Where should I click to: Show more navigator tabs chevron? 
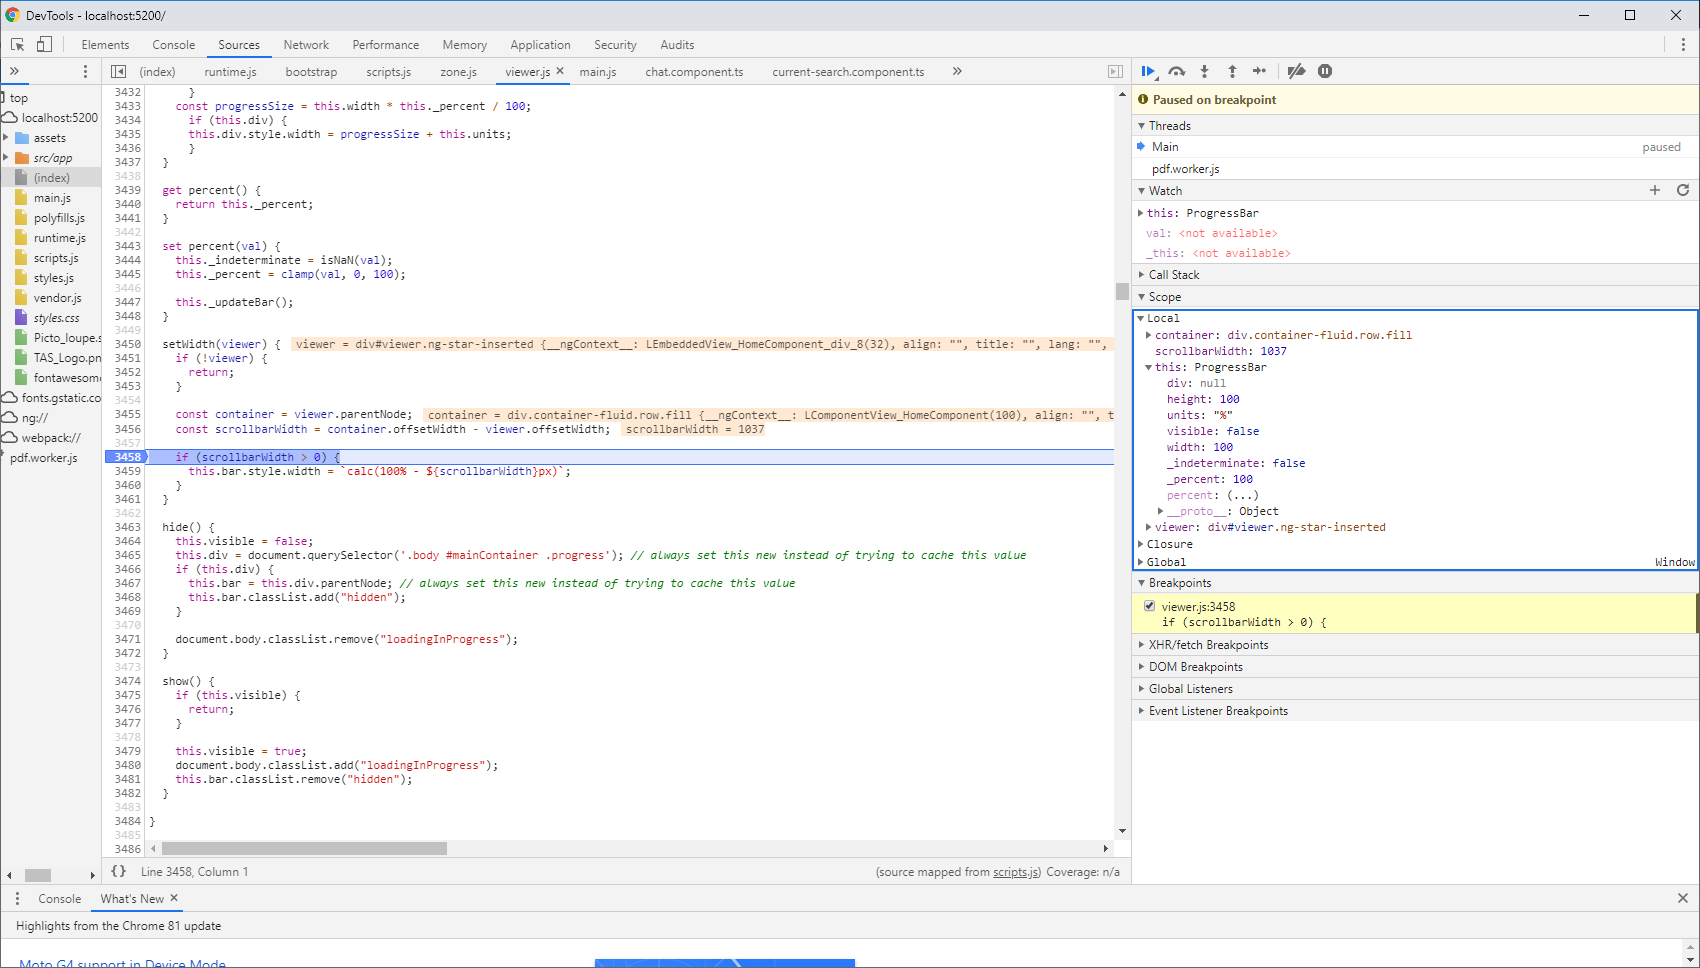tap(14, 71)
